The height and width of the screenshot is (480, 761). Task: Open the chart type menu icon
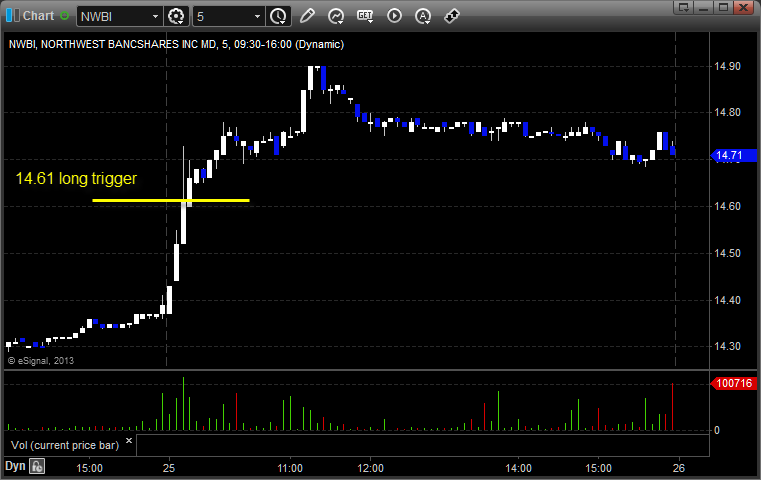coord(336,16)
